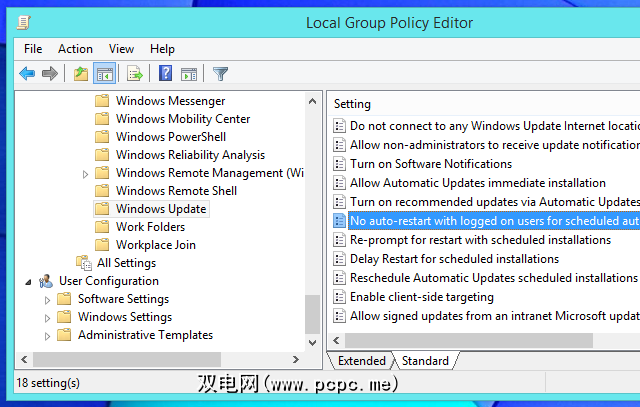The width and height of the screenshot is (640, 407).
Task: Click the Windows Messenger folder icon
Action: tap(102, 100)
